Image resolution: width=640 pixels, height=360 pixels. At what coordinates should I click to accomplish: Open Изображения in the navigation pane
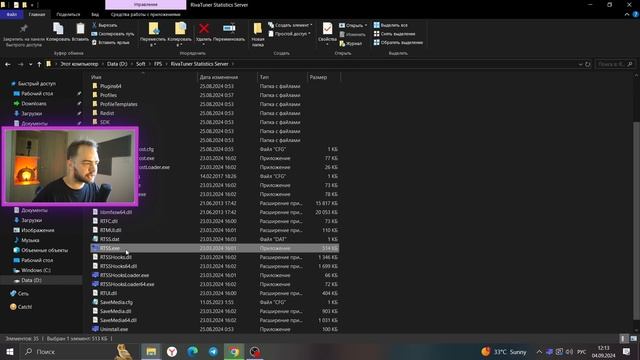click(x=38, y=230)
